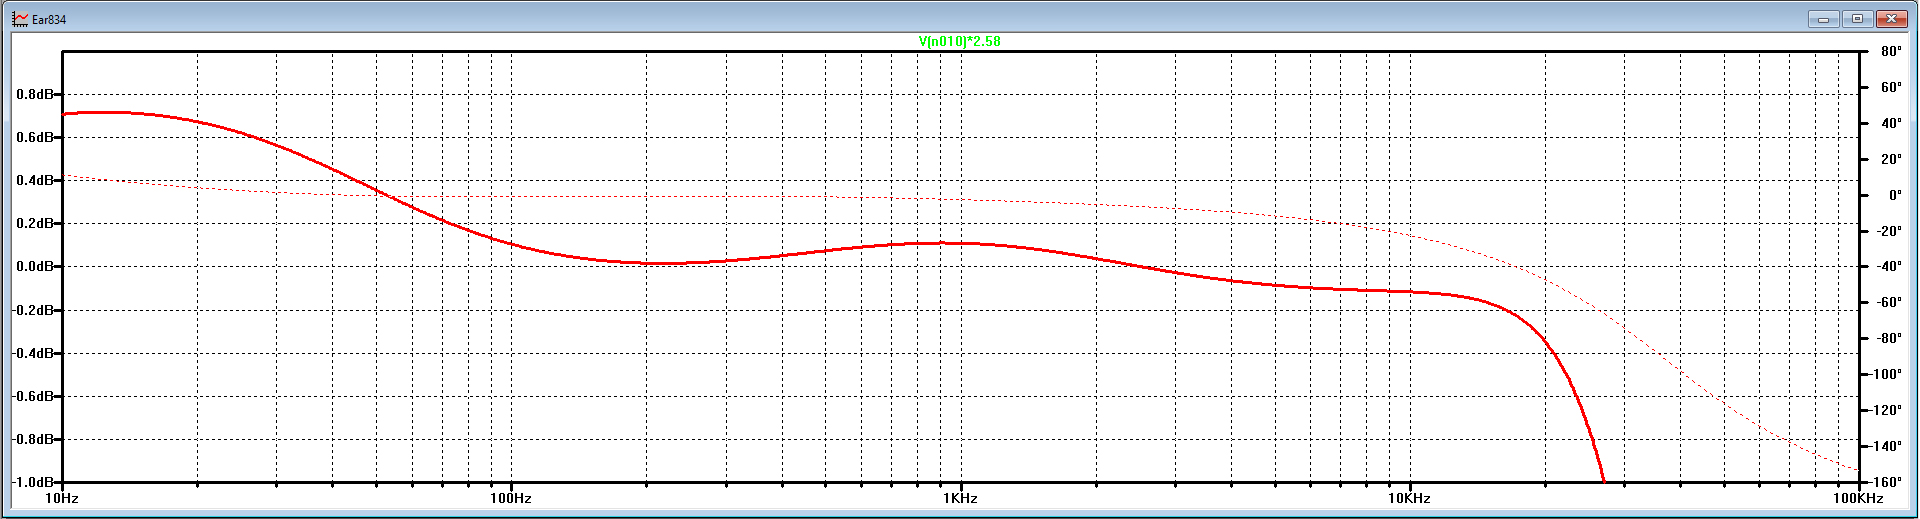Close the Ear834 plot window
The width and height of the screenshot is (1920, 519).
coord(1891,19)
